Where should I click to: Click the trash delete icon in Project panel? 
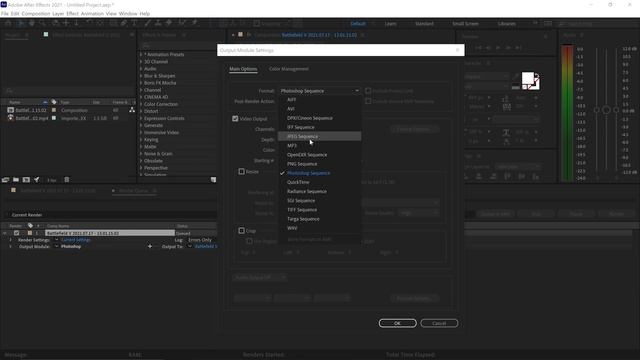(67, 180)
